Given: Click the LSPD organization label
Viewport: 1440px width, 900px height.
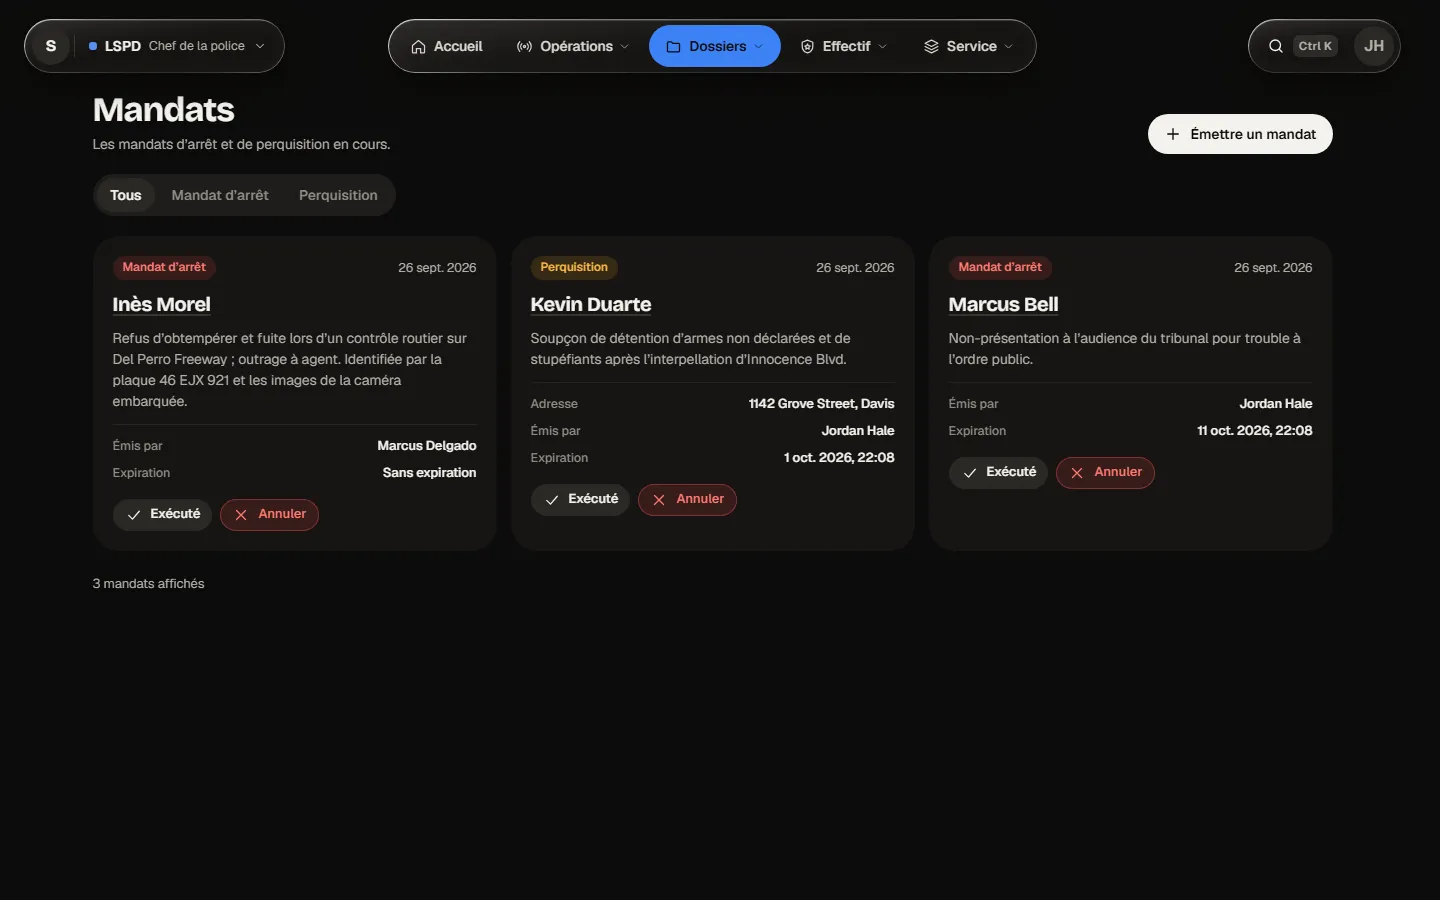Looking at the screenshot, I should click(x=123, y=46).
